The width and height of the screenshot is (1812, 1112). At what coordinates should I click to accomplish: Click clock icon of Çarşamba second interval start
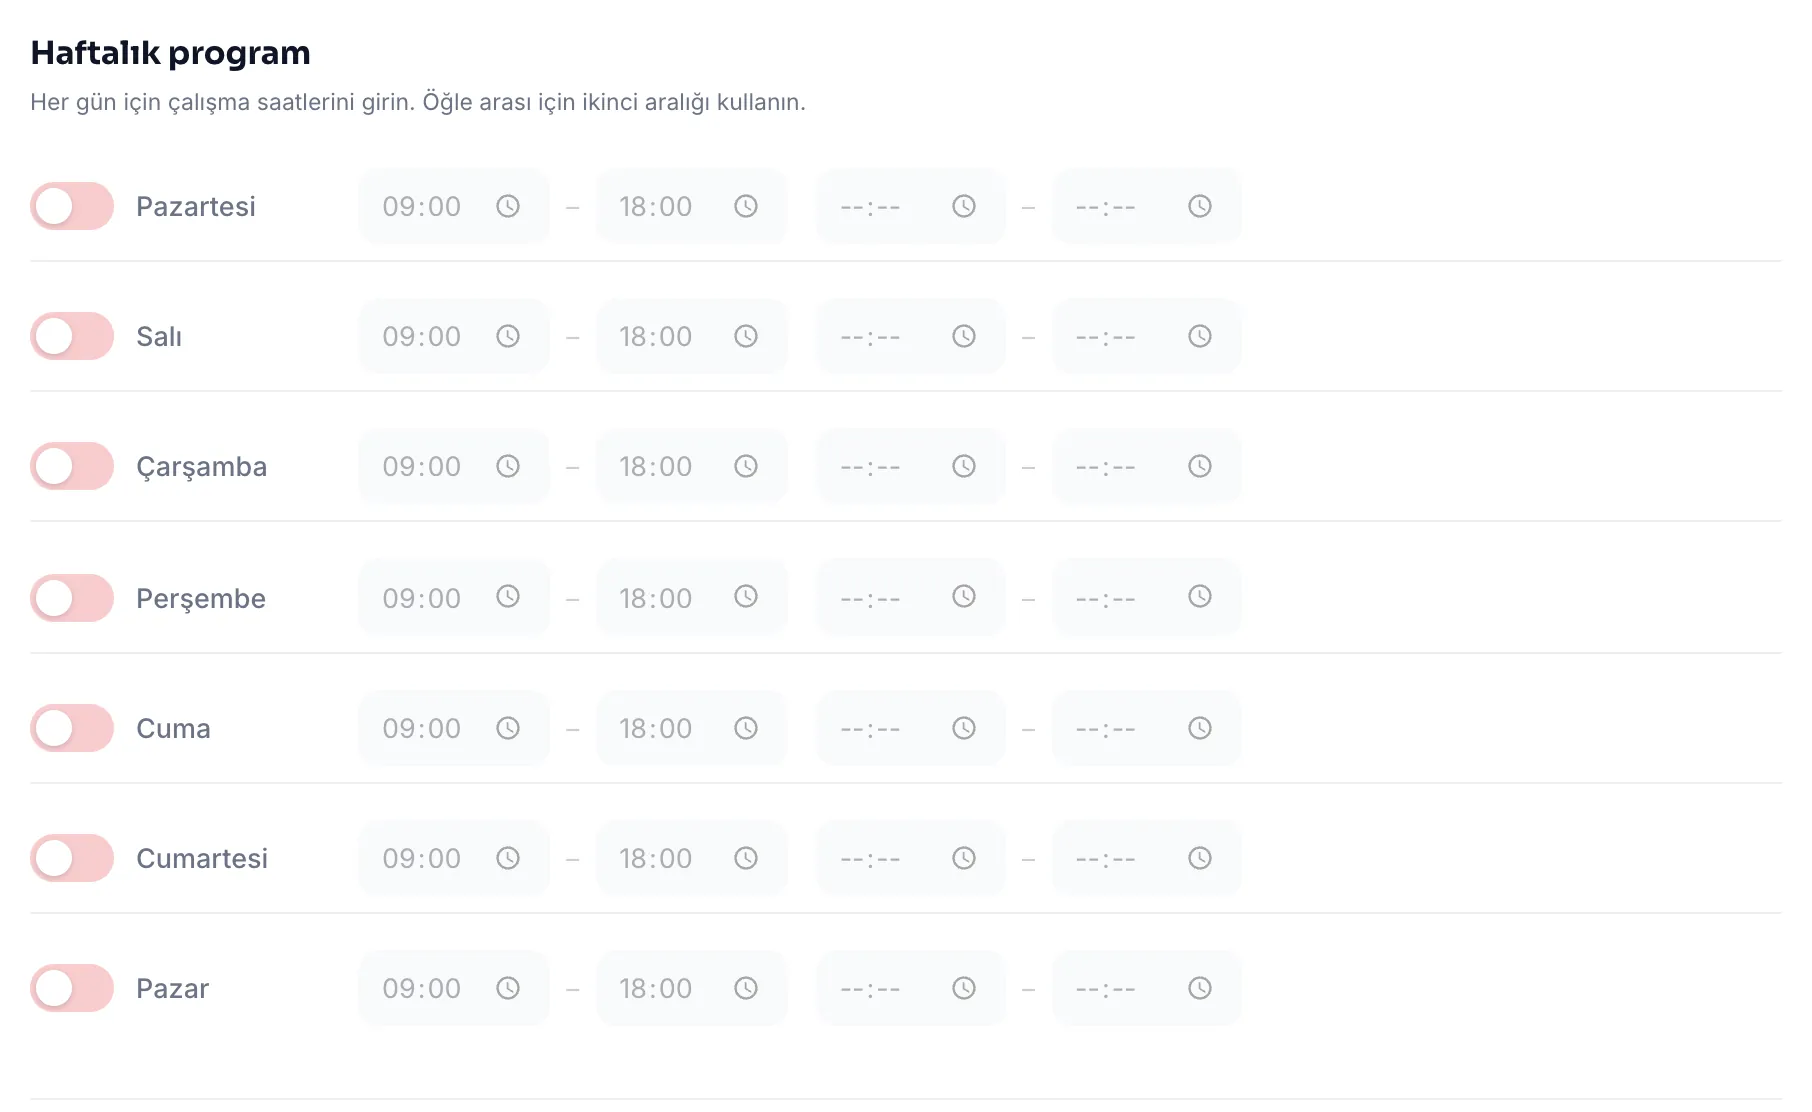pos(964,466)
